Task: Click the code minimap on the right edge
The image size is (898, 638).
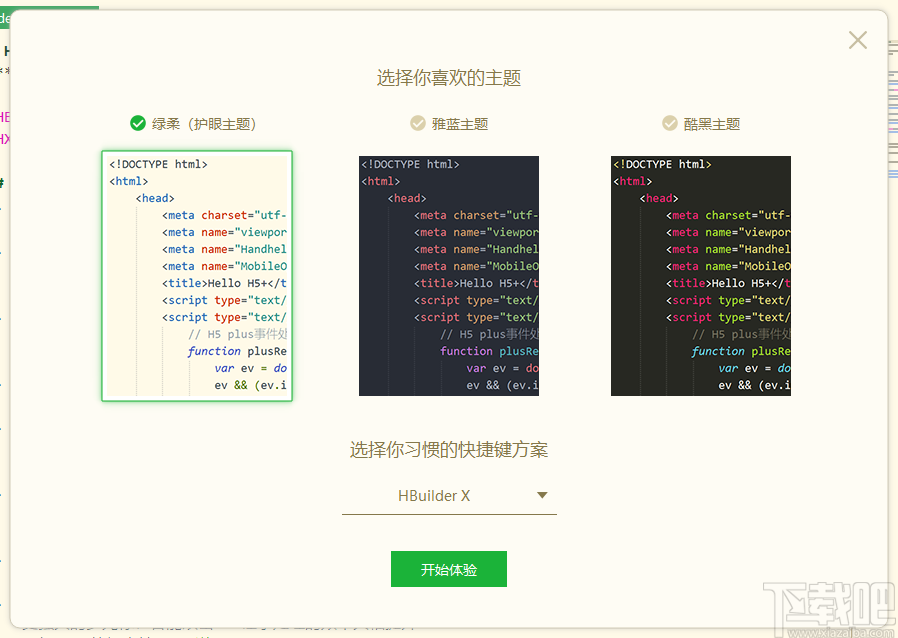Action: [885, 120]
